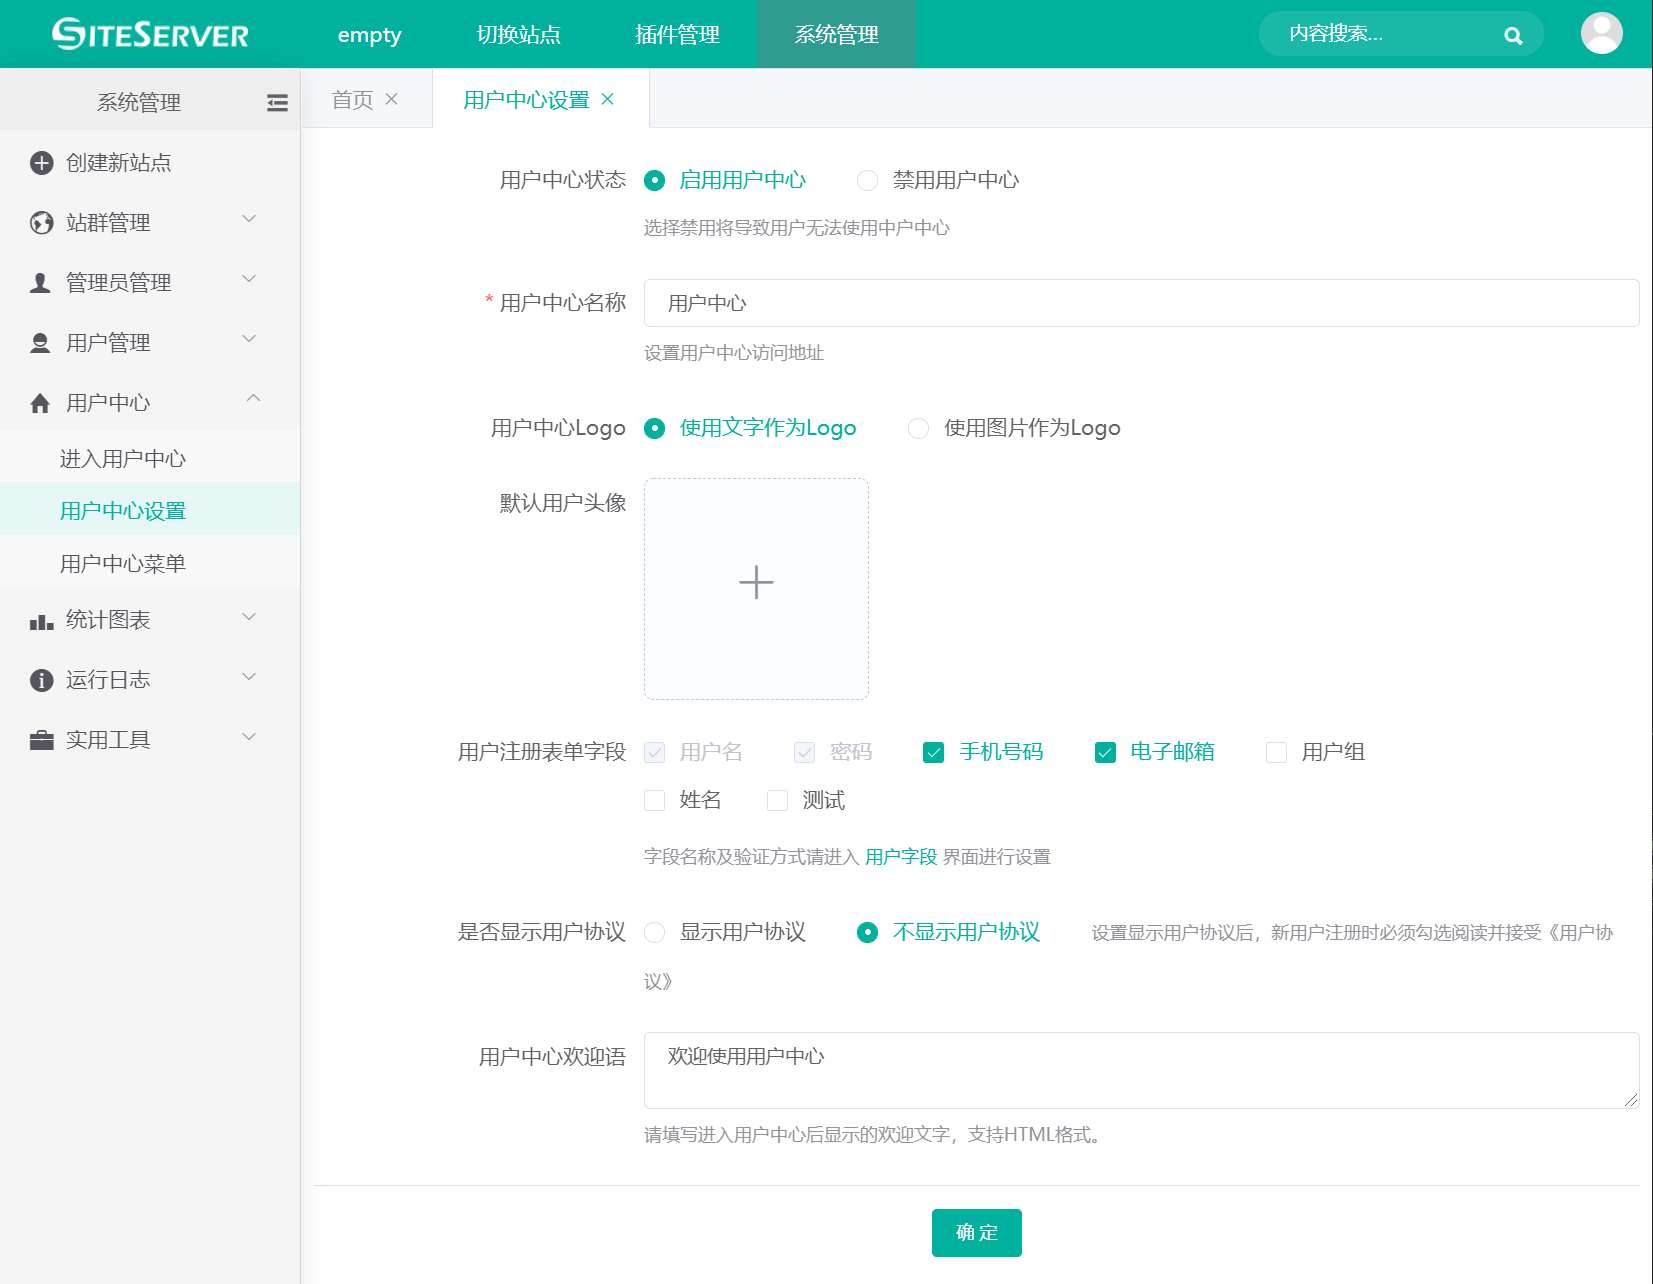Click the briefcase icon for 实用工具

pos(41,741)
